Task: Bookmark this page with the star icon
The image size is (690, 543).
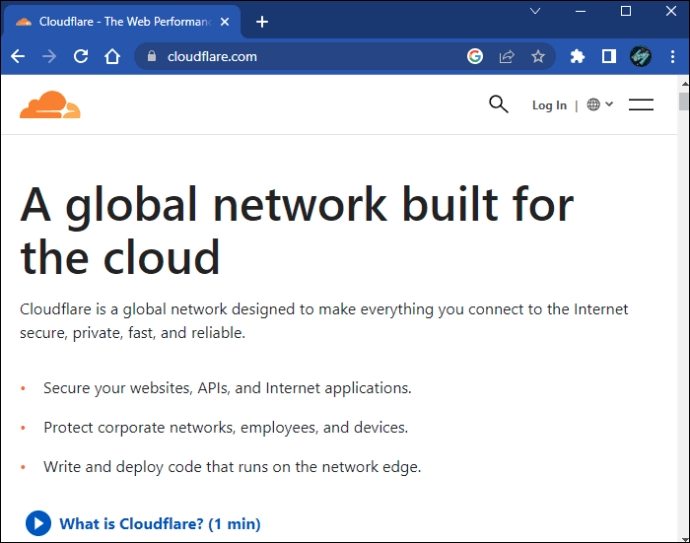Action: tap(538, 56)
